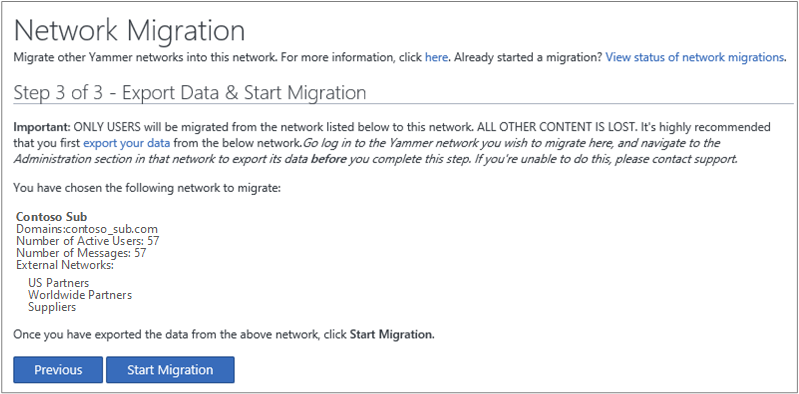The width and height of the screenshot is (799, 394).
Task: Follow the 'export your data' link
Action: point(126,143)
